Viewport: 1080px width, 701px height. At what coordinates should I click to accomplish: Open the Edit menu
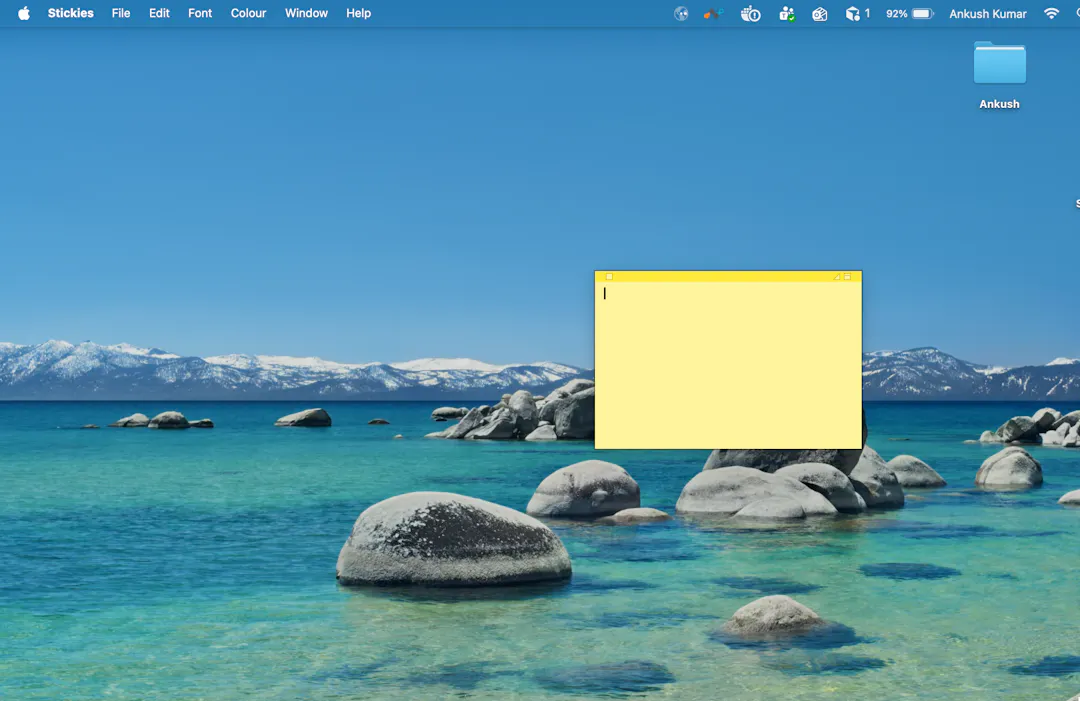click(159, 13)
